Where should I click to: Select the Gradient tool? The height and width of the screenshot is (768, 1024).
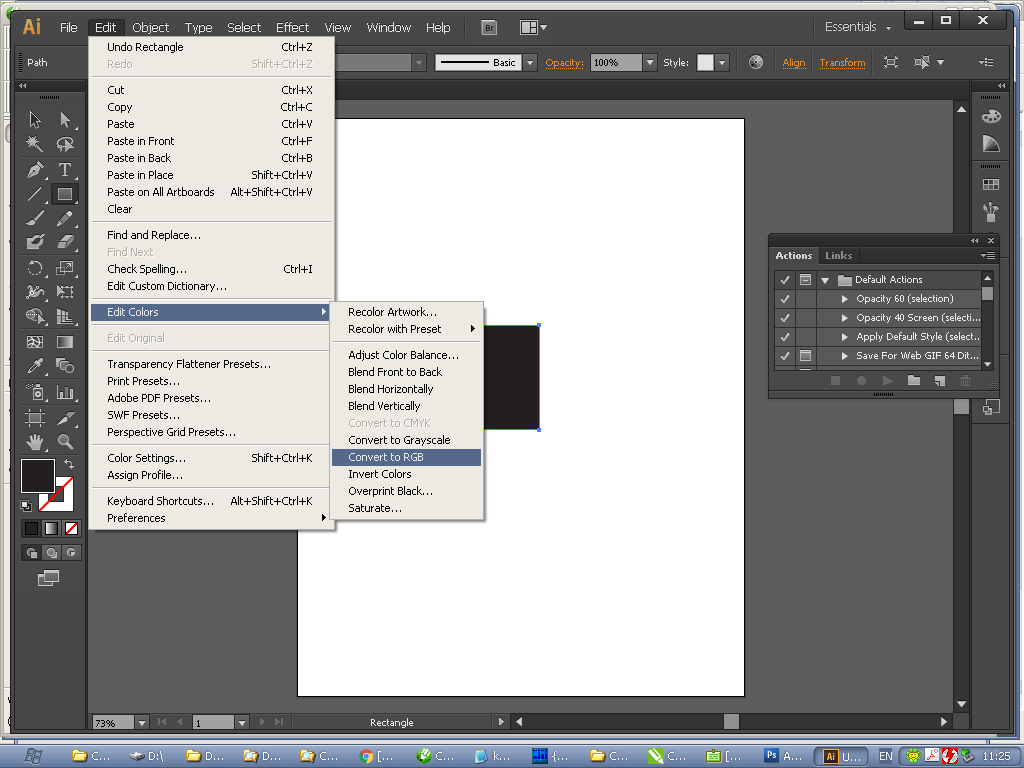(65, 342)
